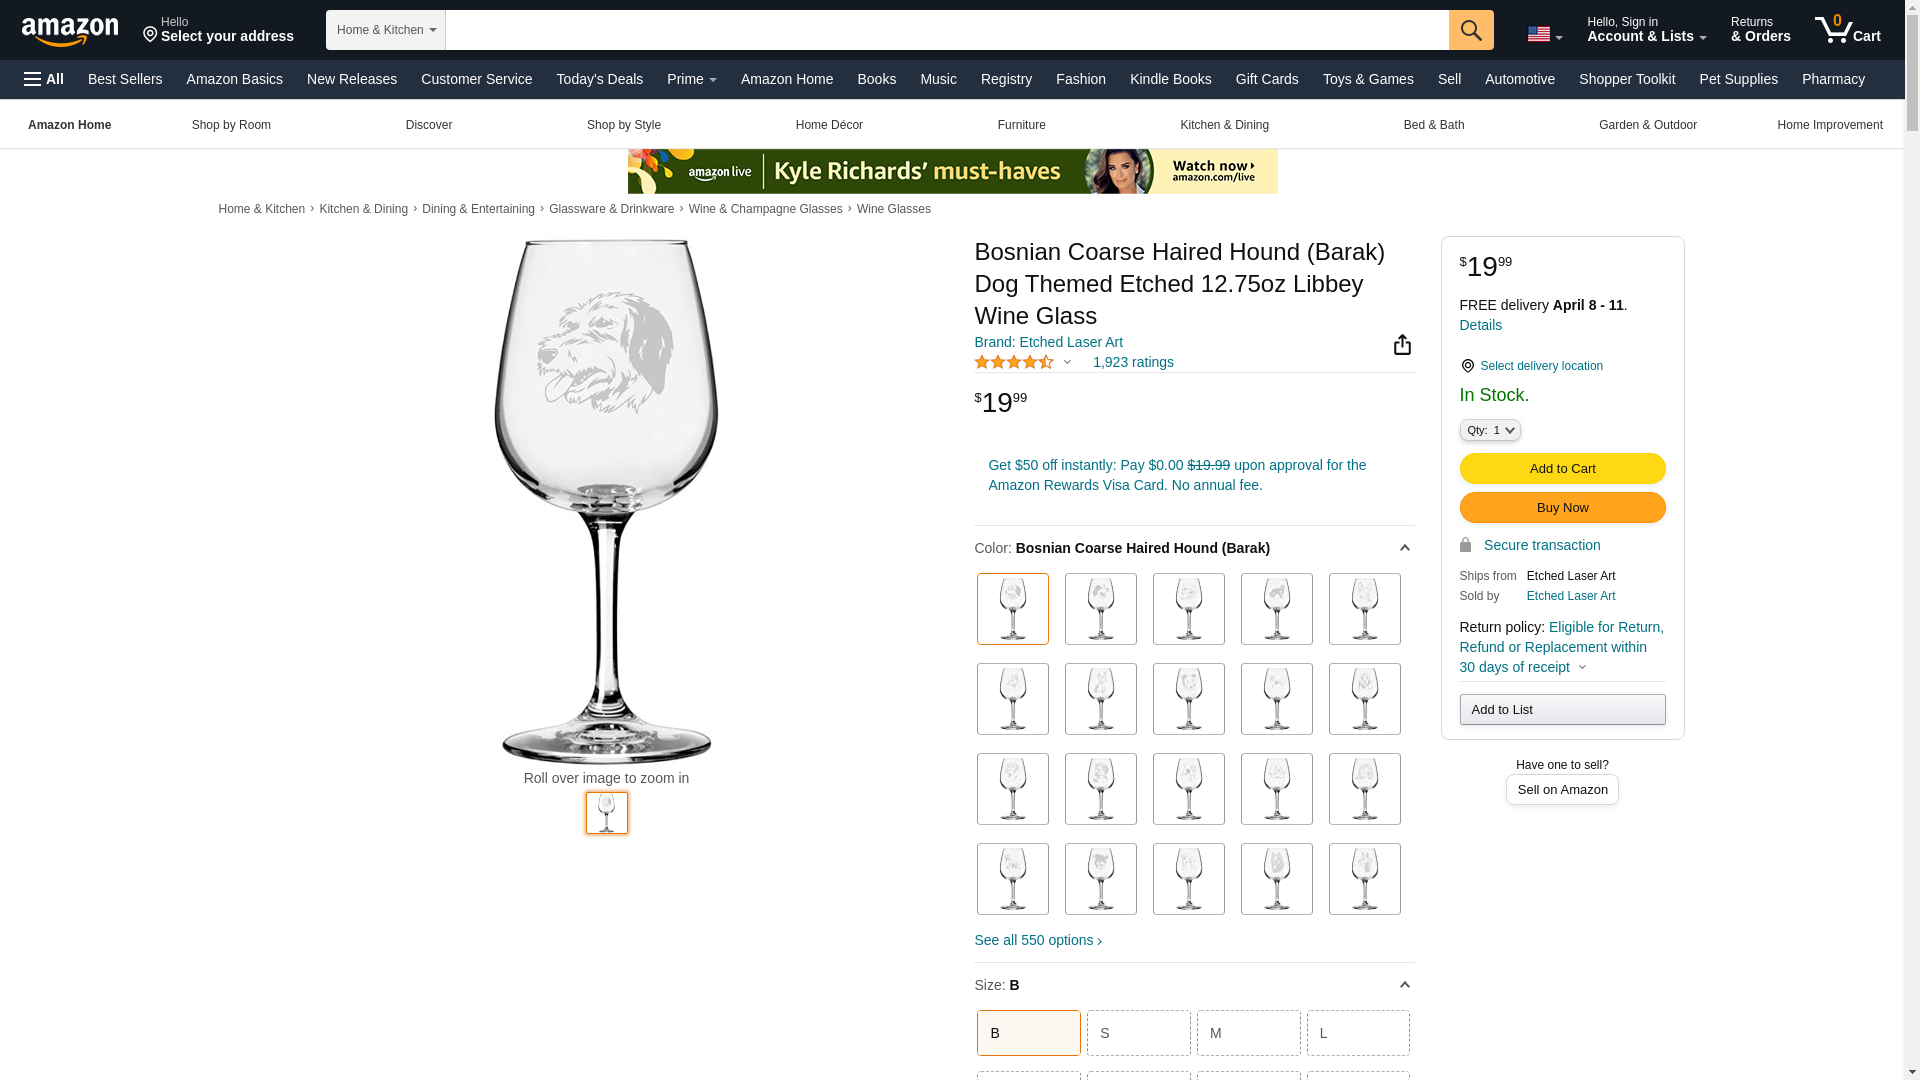
Task: Click See all 550 options link
Action: [x=1038, y=940]
